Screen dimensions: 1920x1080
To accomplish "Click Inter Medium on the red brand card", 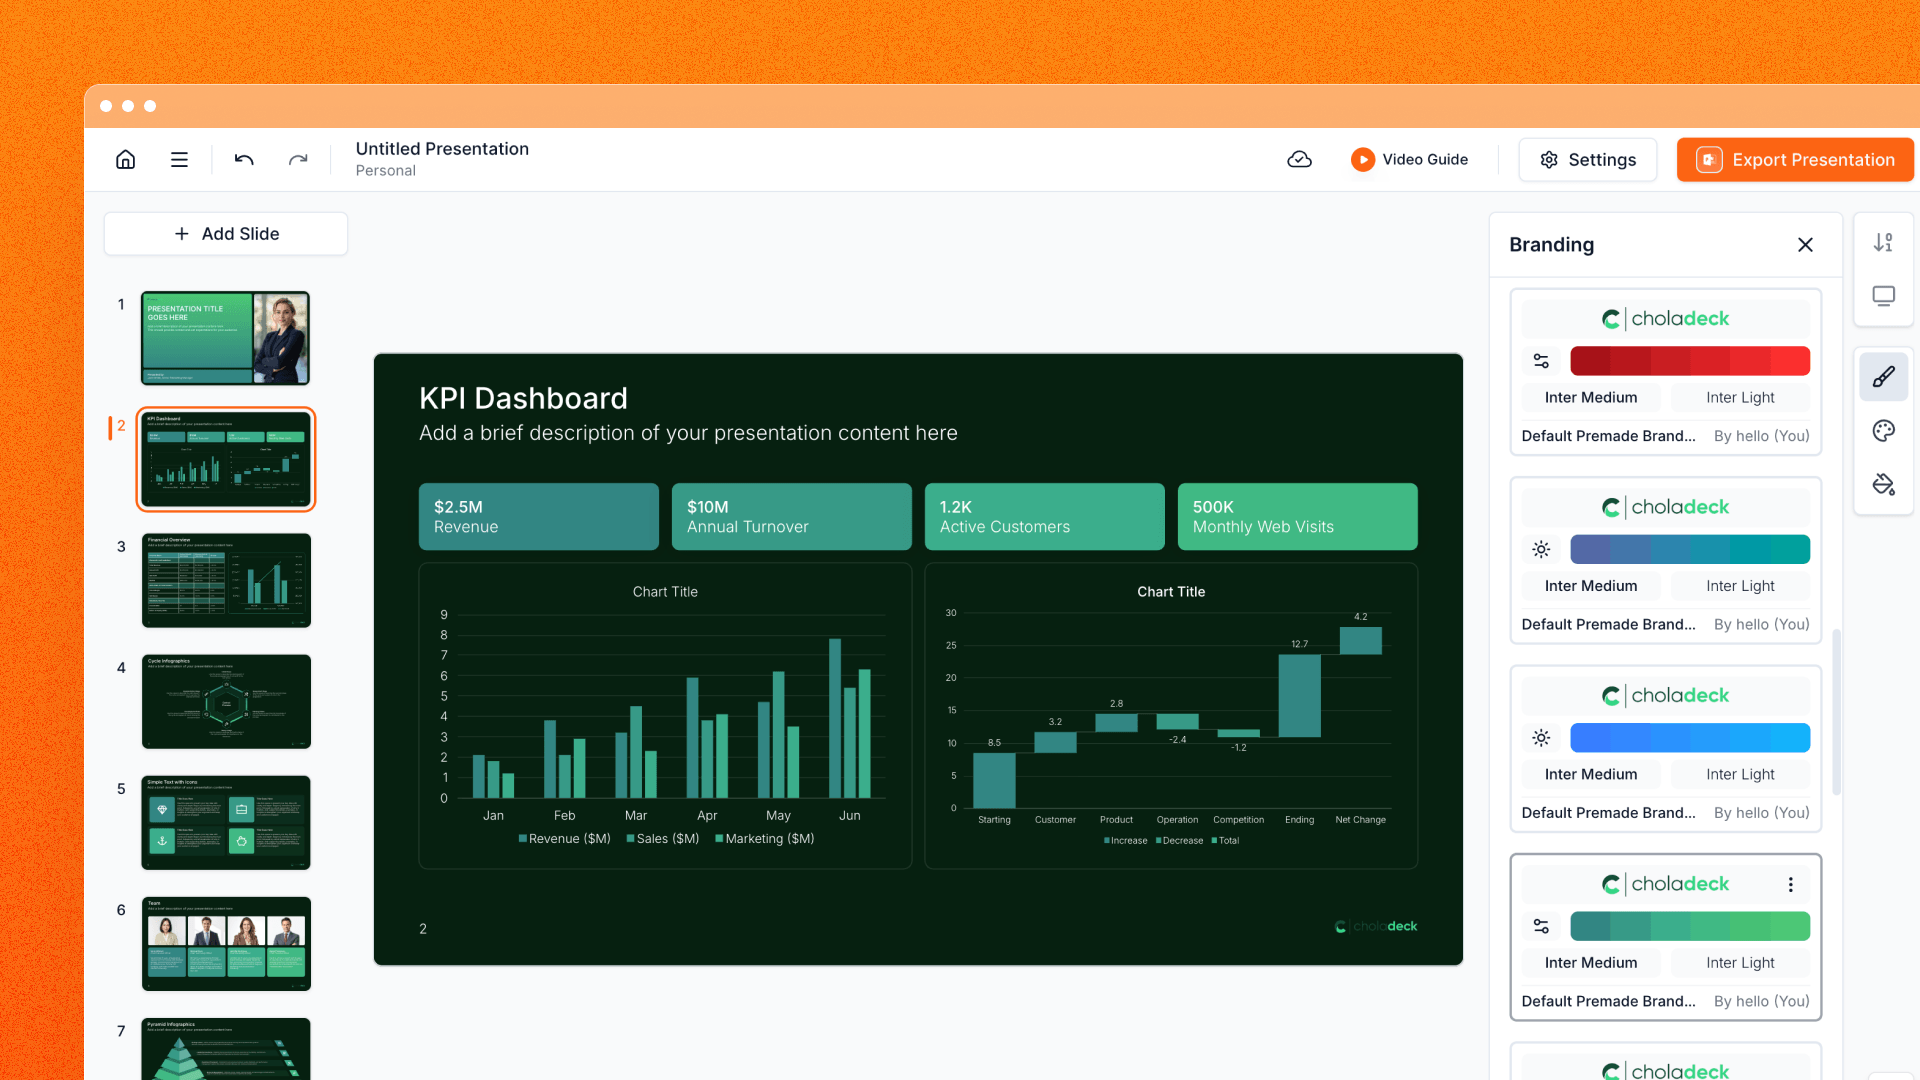I will point(1591,398).
